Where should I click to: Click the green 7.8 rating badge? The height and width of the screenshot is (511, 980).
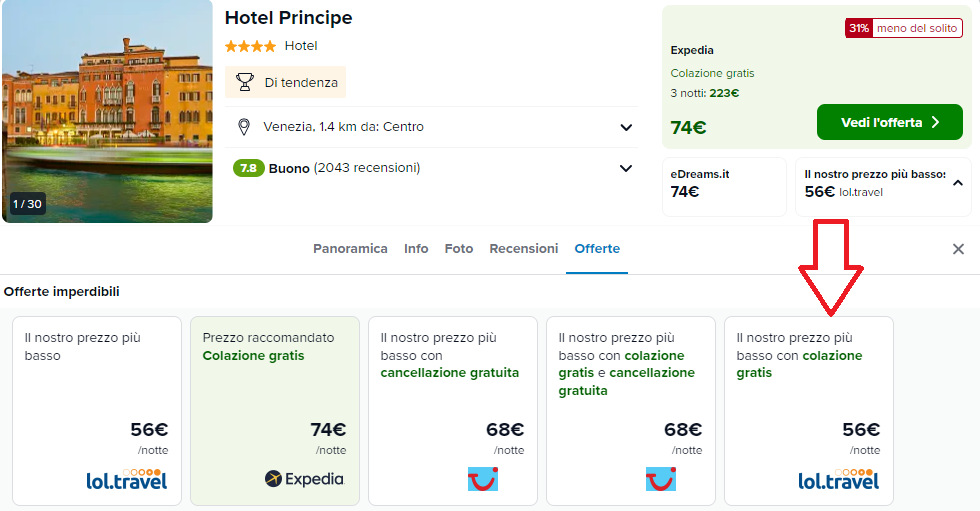(248, 168)
